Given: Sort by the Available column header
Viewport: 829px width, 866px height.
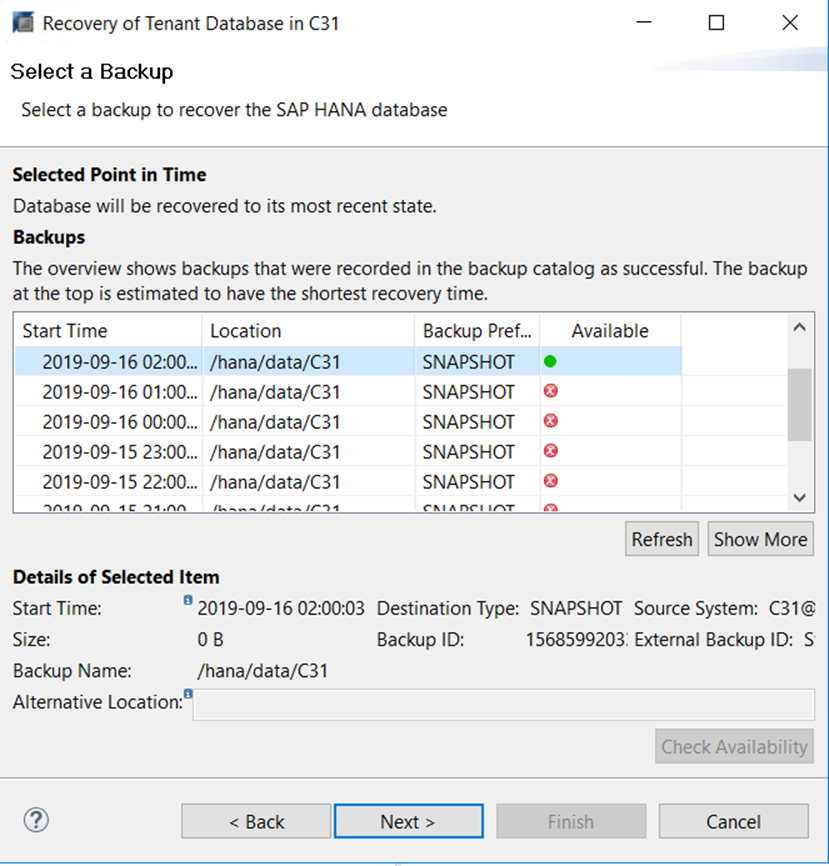Looking at the screenshot, I should pos(610,331).
